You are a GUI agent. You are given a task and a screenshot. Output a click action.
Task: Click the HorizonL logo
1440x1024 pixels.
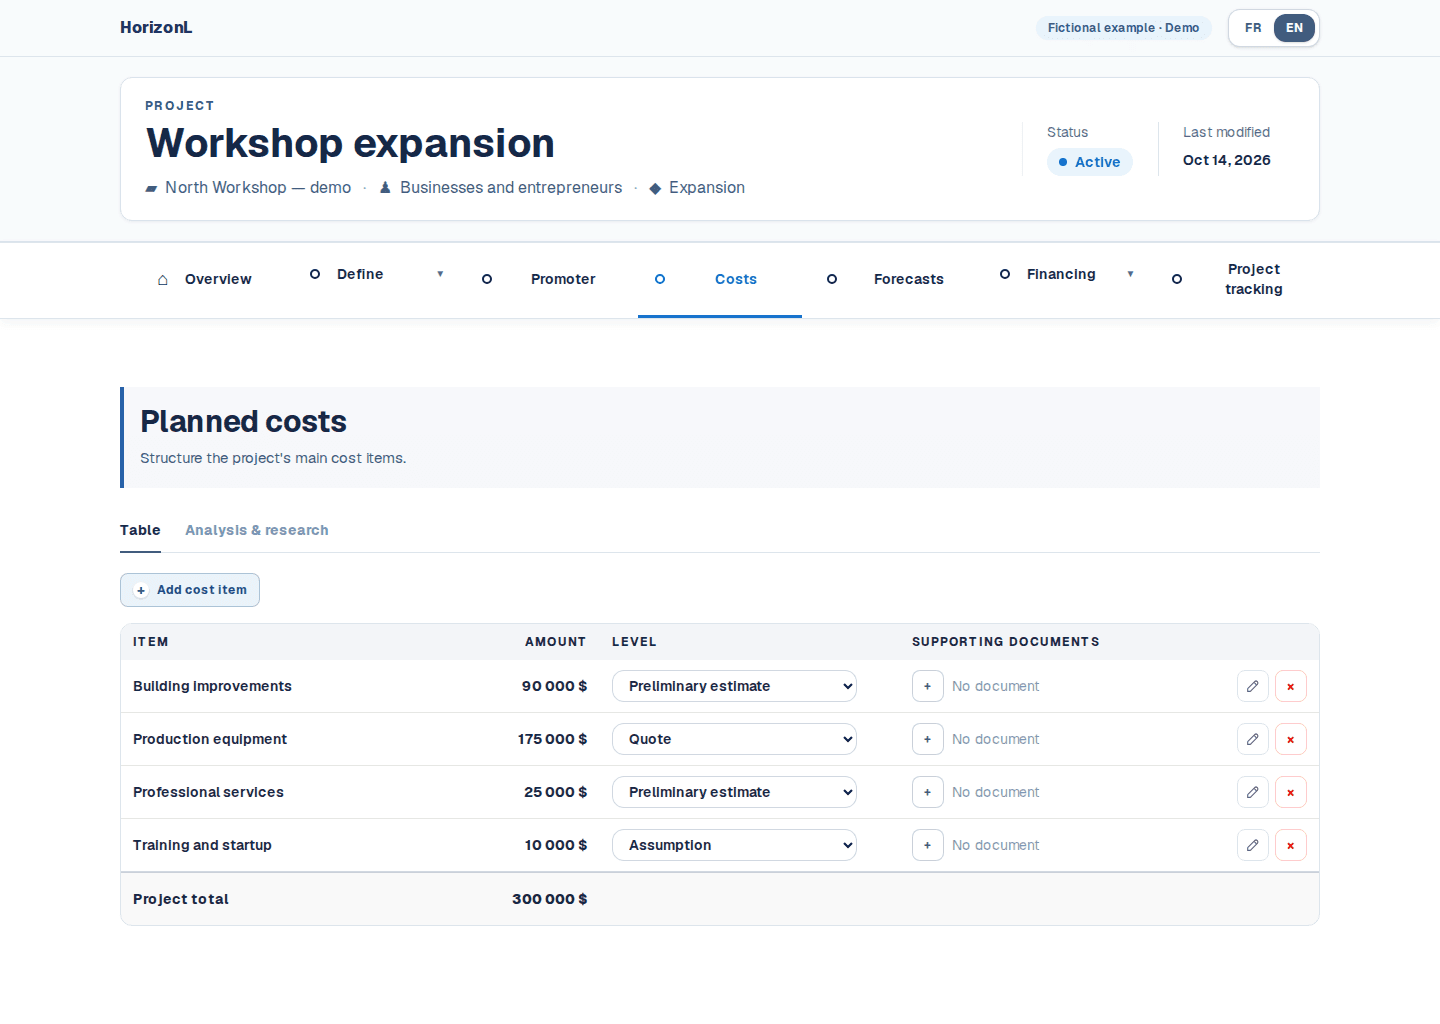156,28
